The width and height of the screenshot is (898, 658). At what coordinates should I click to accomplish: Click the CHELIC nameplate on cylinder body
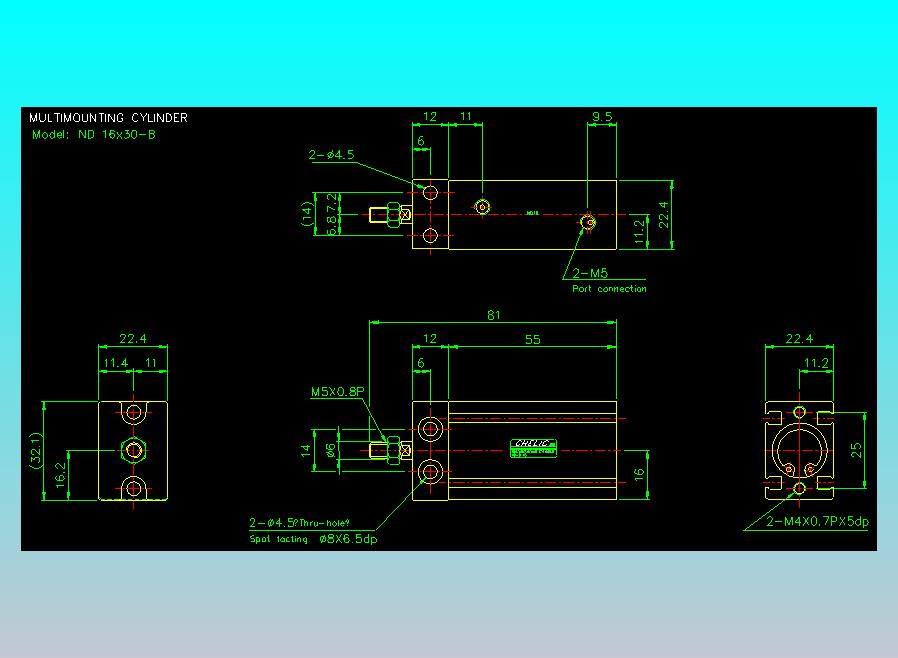click(533, 448)
